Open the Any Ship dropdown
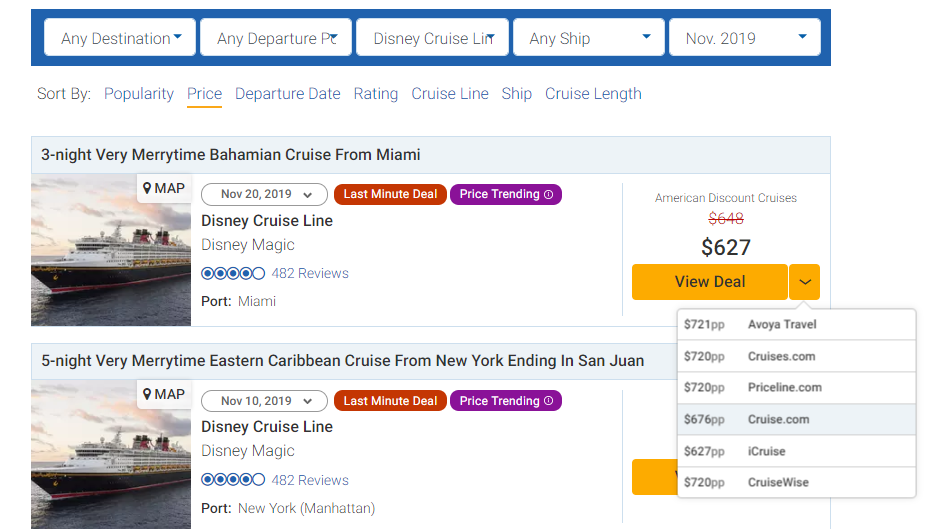 click(x=589, y=38)
